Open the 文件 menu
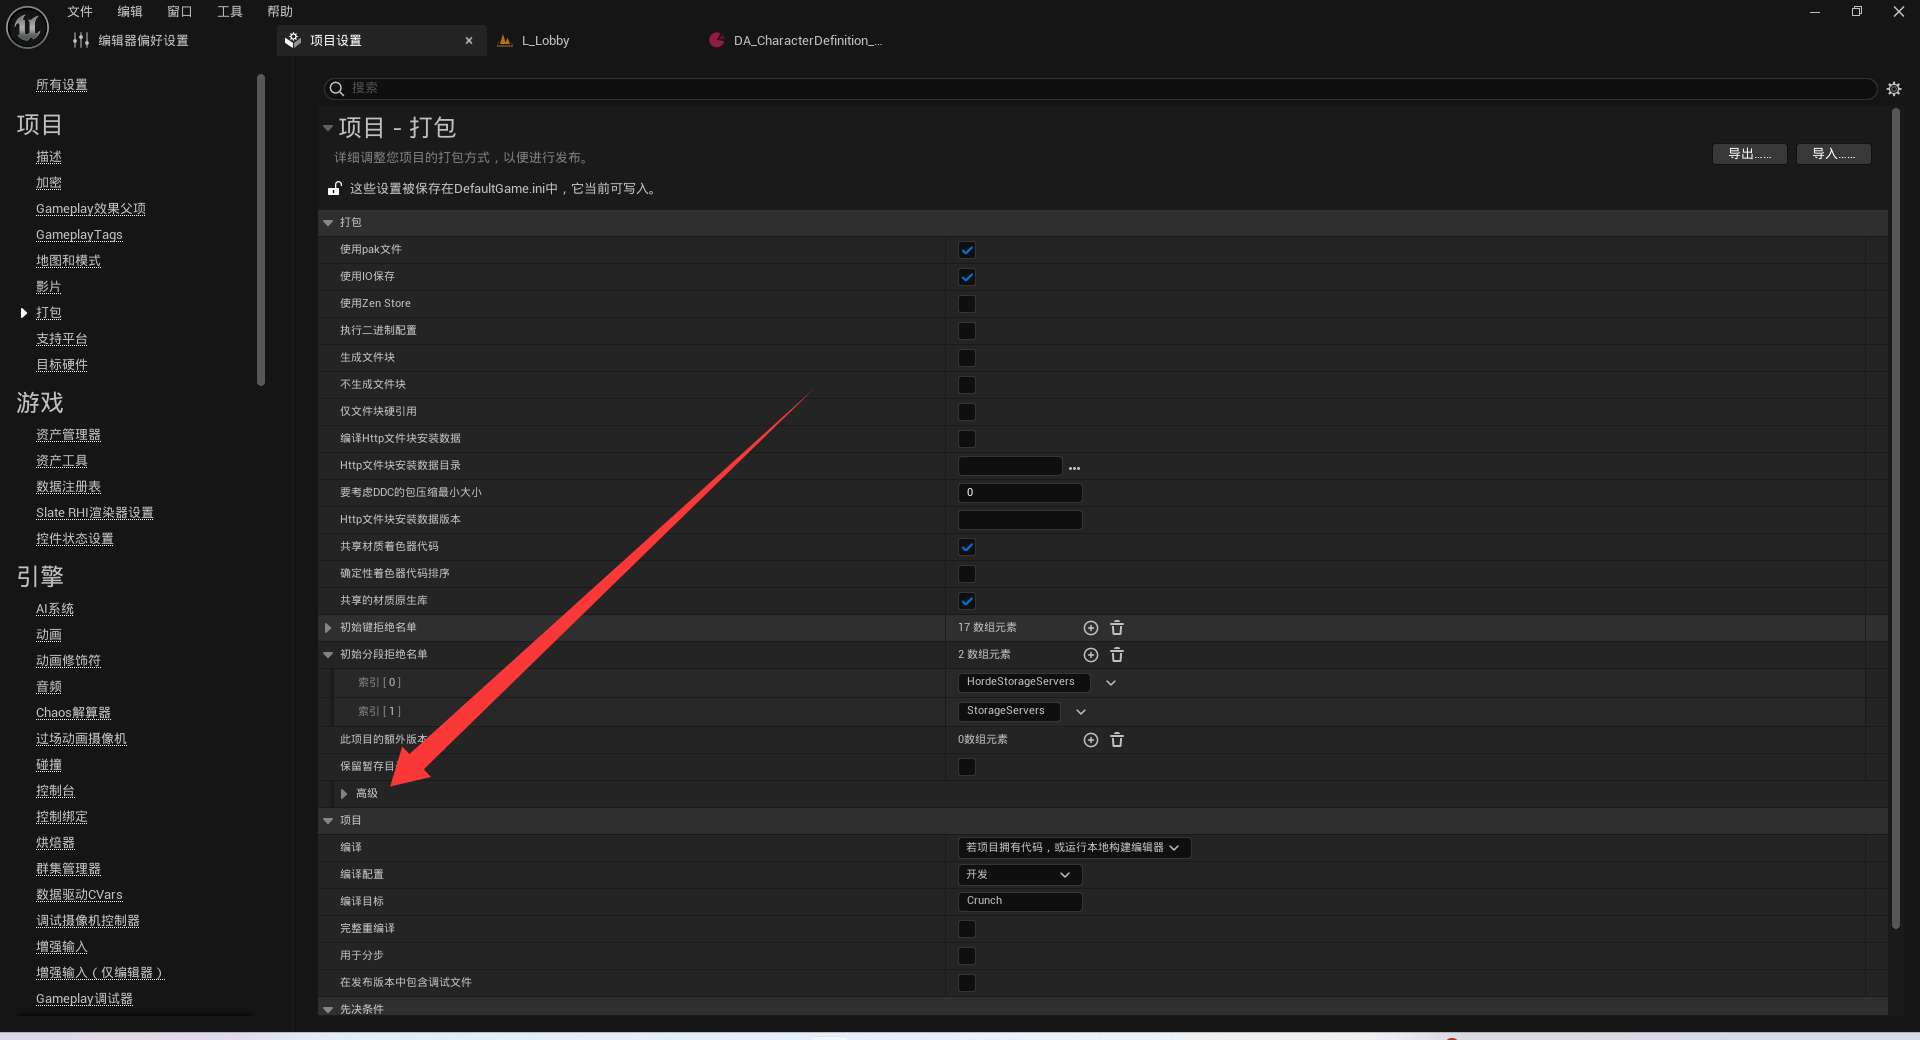Screen dimensions: 1920x1040 pos(80,12)
